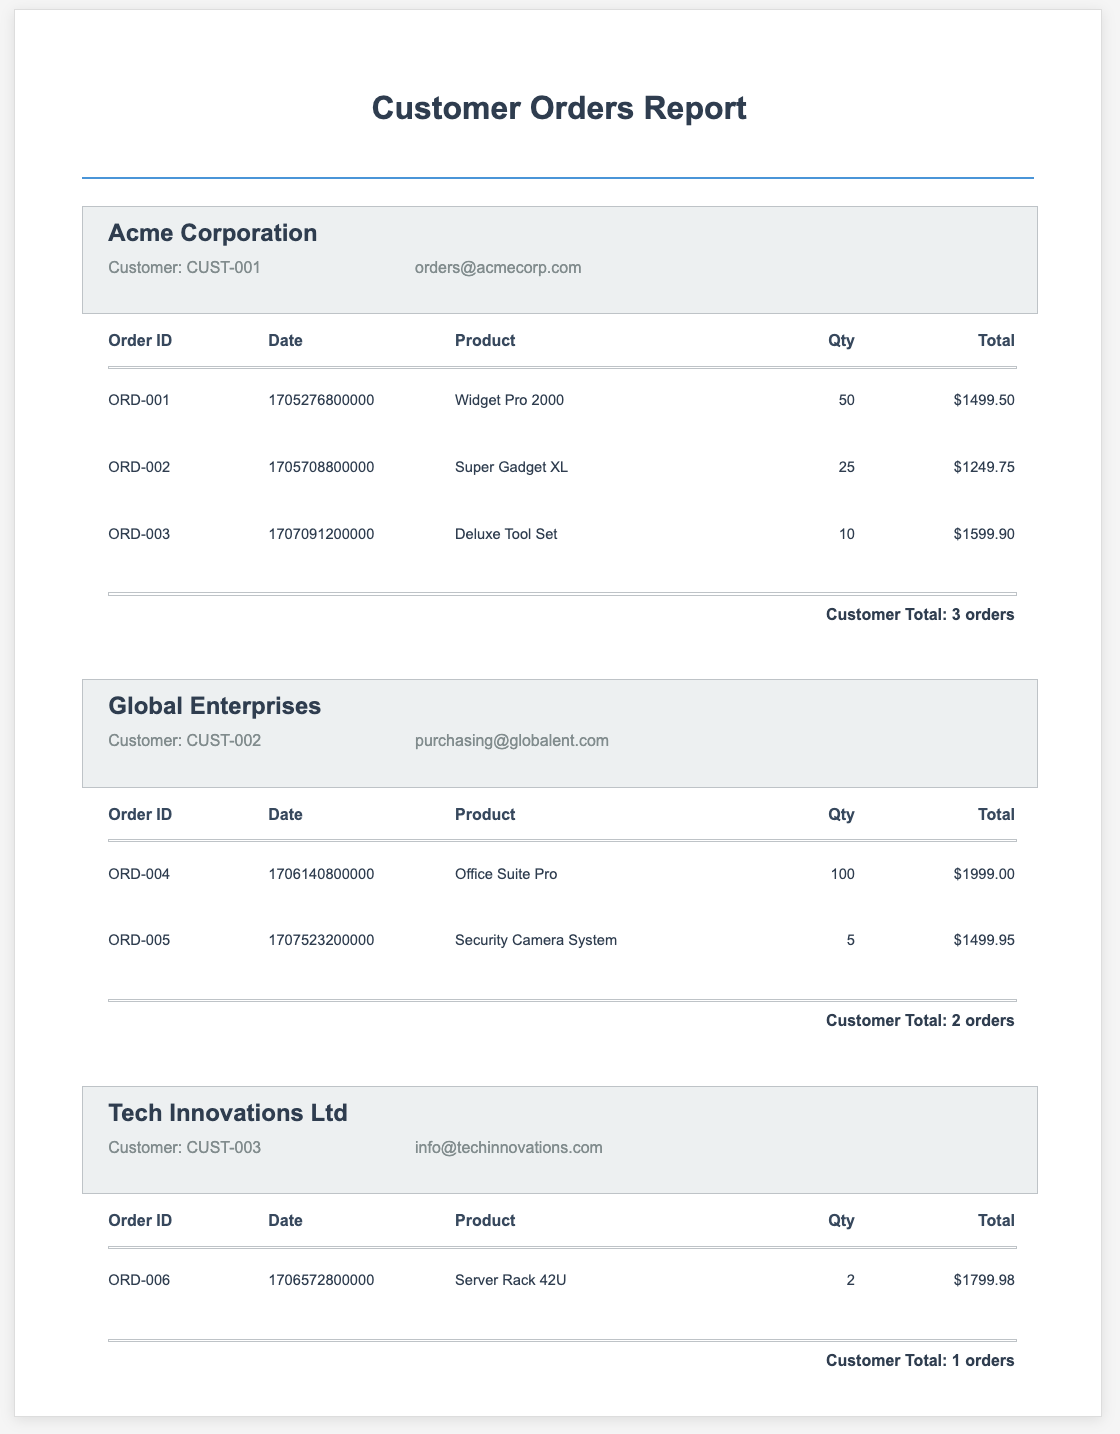Screen dimensions: 1120x1434
Task: Click the info@techinnovations.com email address
Action: (508, 1147)
